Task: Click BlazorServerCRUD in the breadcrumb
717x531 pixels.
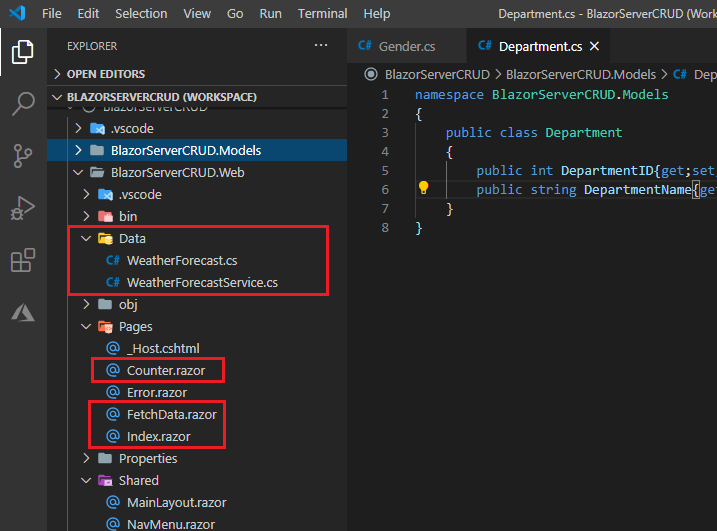Action: click(437, 74)
